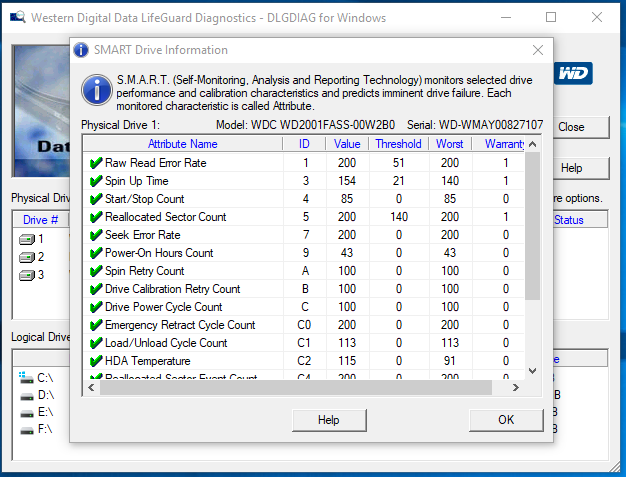The image size is (626, 477).
Task: Click the DLGDIAG app icon in title bar
Action: click(x=18, y=17)
